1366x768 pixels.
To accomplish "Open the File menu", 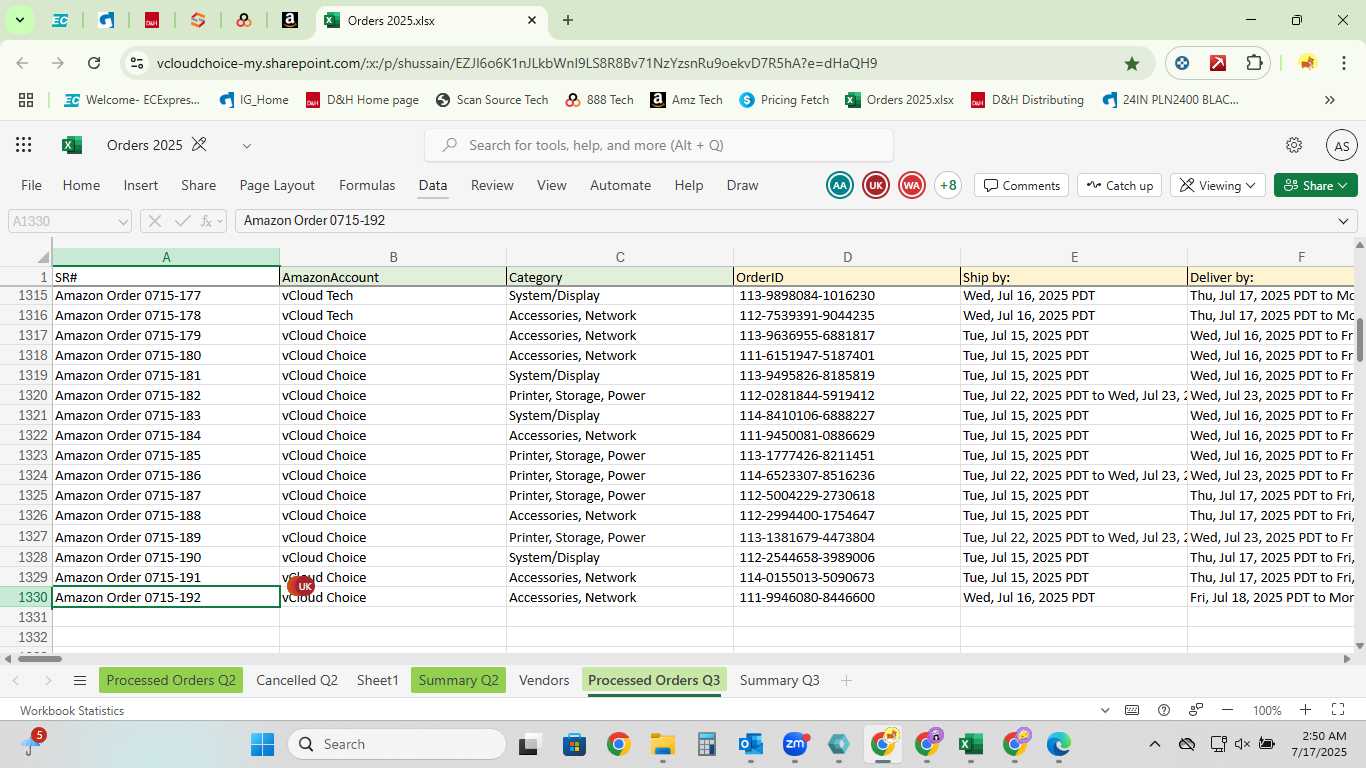I will click(x=32, y=185).
